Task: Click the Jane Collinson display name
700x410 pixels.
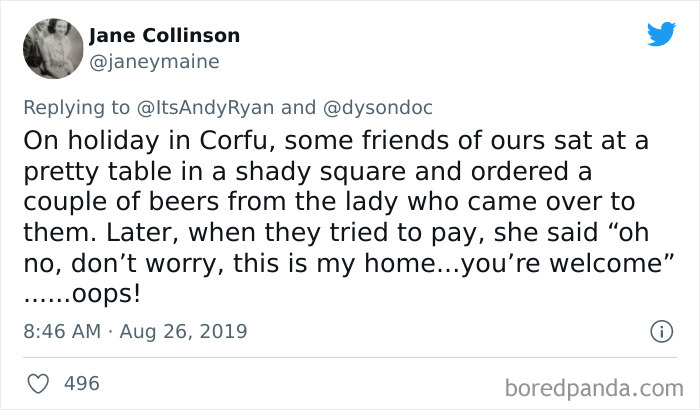Action: (x=164, y=36)
